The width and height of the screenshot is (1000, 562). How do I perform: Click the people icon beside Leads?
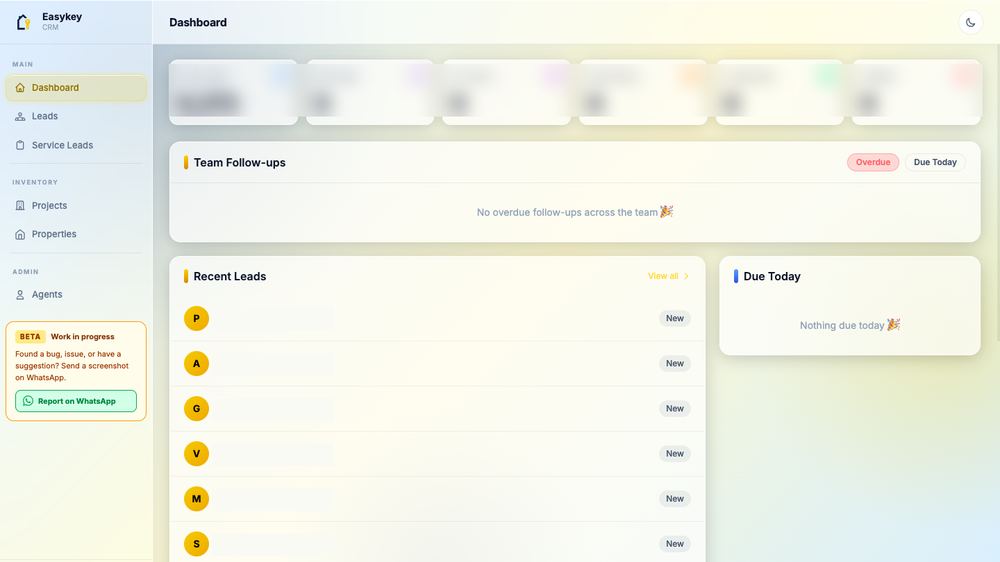[20, 116]
